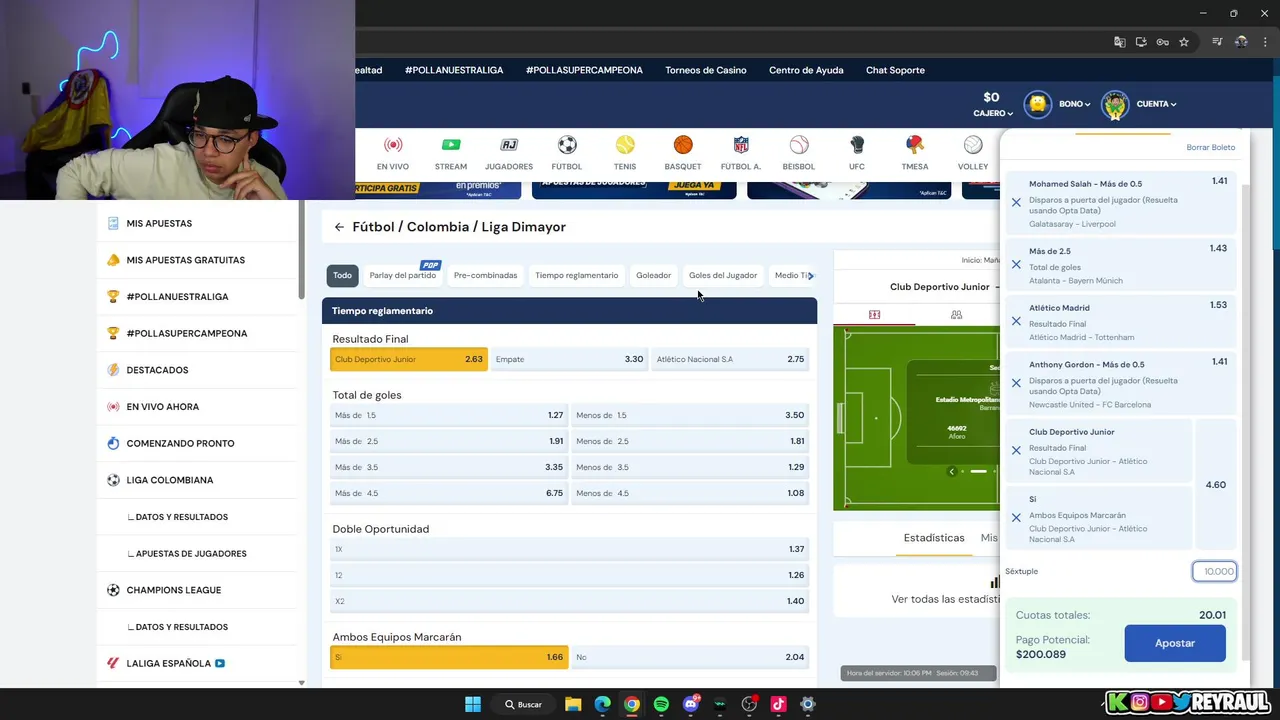Expand the CUENTA account dropdown

(x=1156, y=104)
